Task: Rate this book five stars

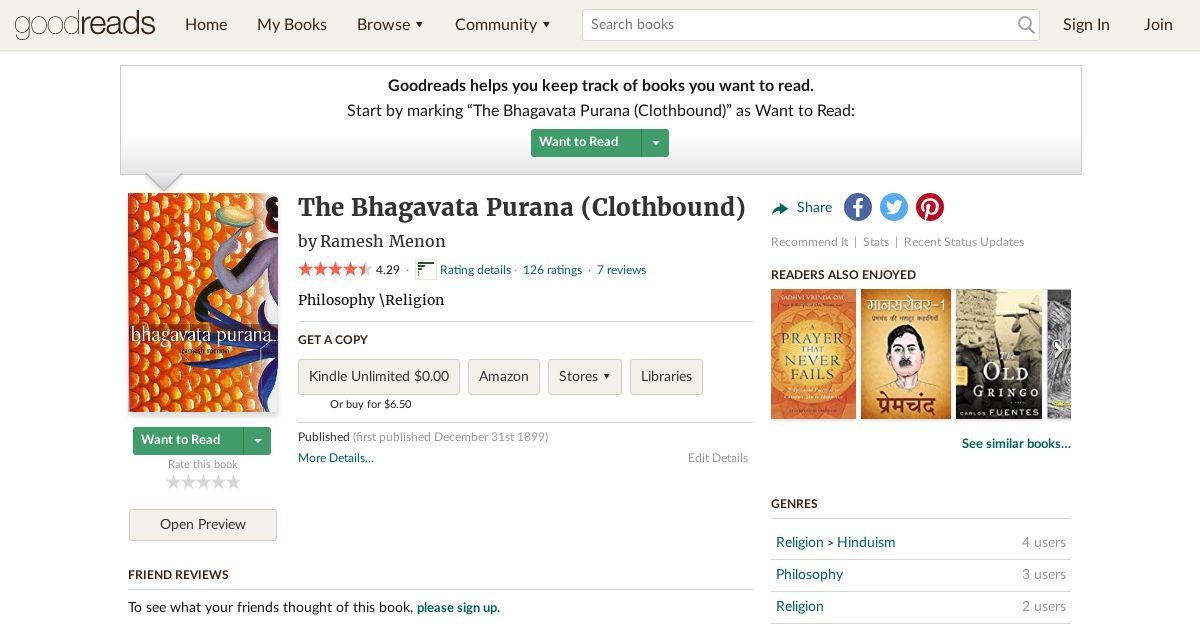Action: click(234, 482)
